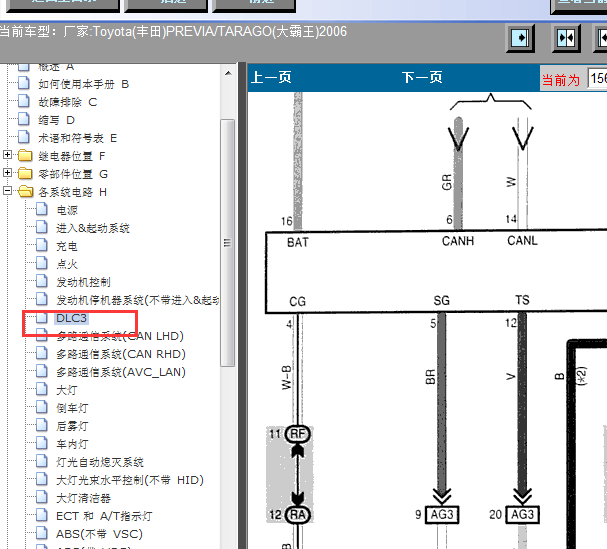Click the BAT terminal label in diagram
The width and height of the screenshot is (607, 549).
click(x=298, y=242)
